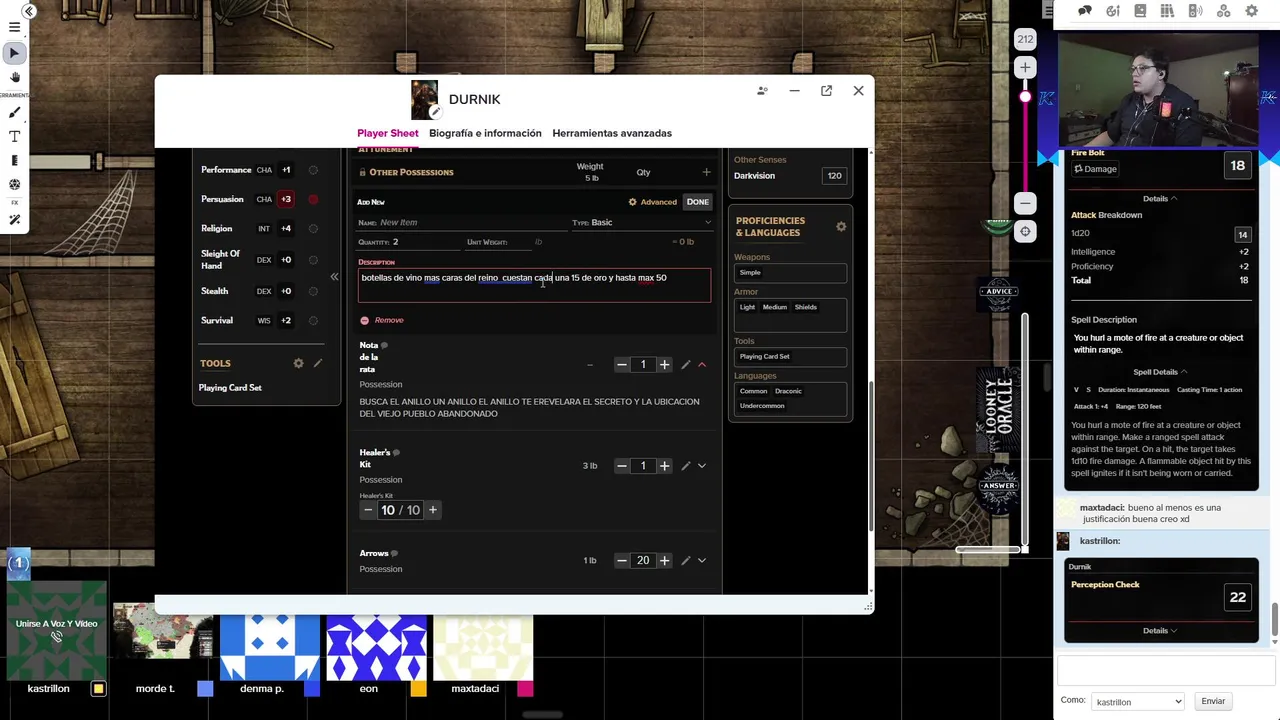Collapse Nota de la rata details
Viewport: 1280px width, 720px height.
point(701,365)
